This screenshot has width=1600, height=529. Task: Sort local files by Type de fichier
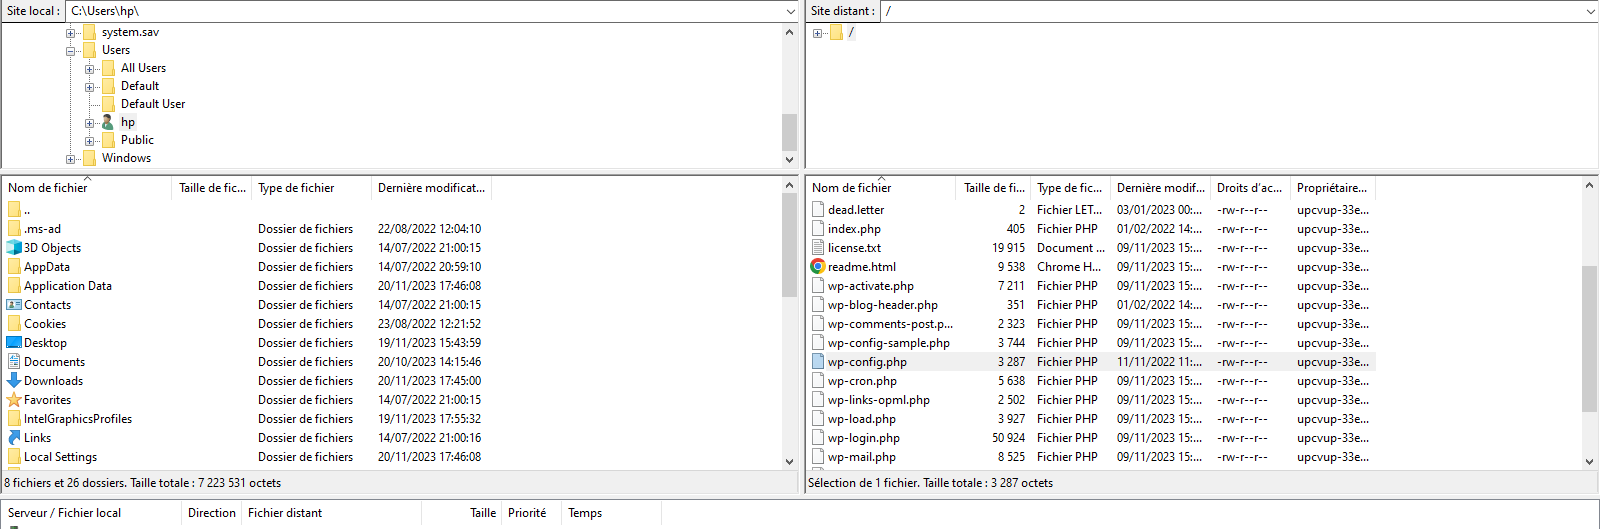311,188
